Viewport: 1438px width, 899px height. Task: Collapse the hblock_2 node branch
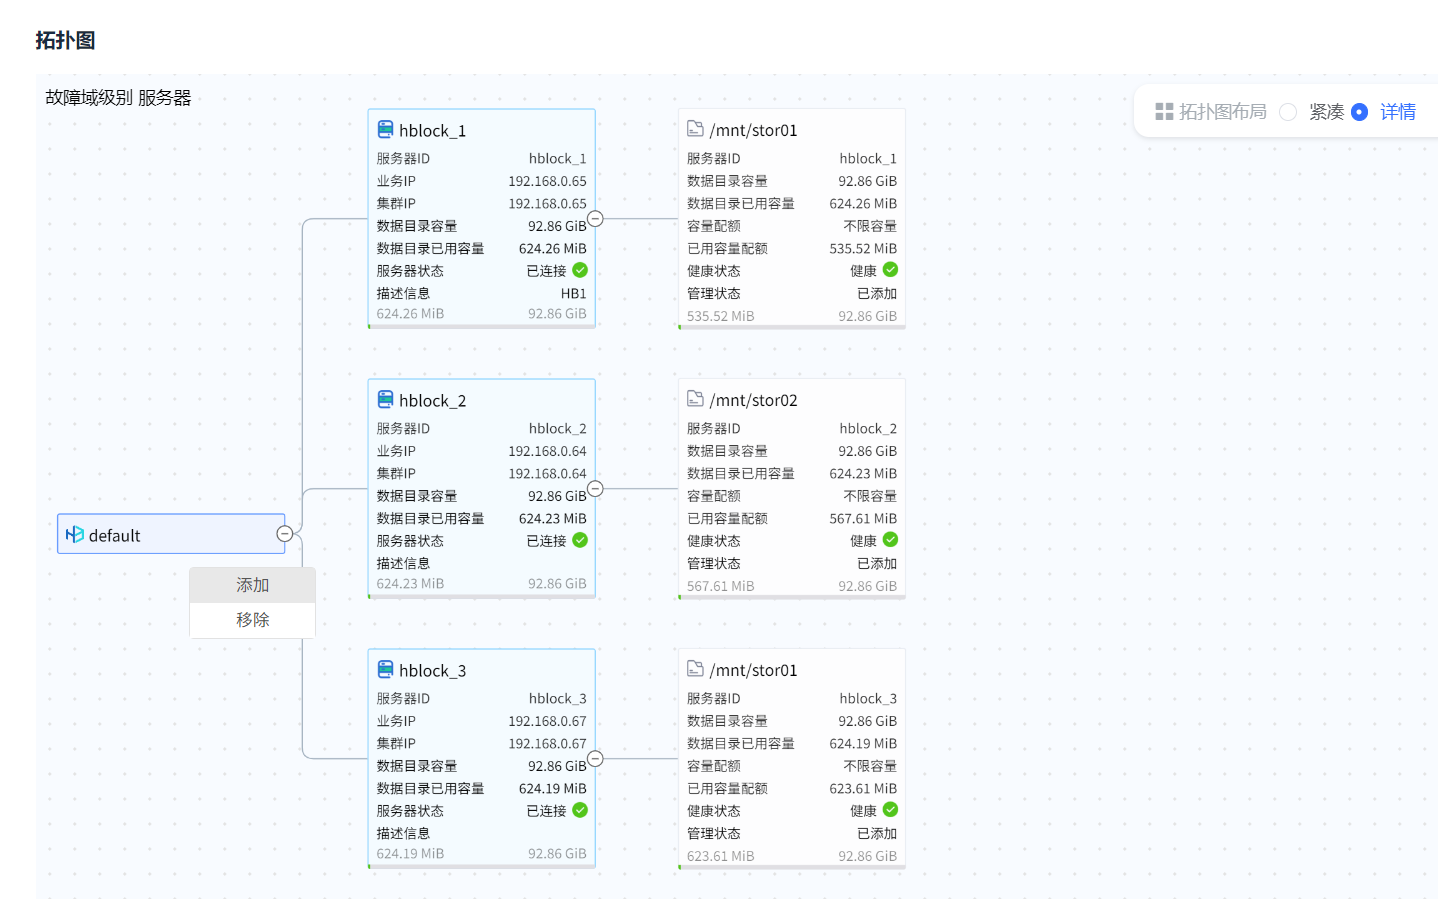(x=595, y=489)
